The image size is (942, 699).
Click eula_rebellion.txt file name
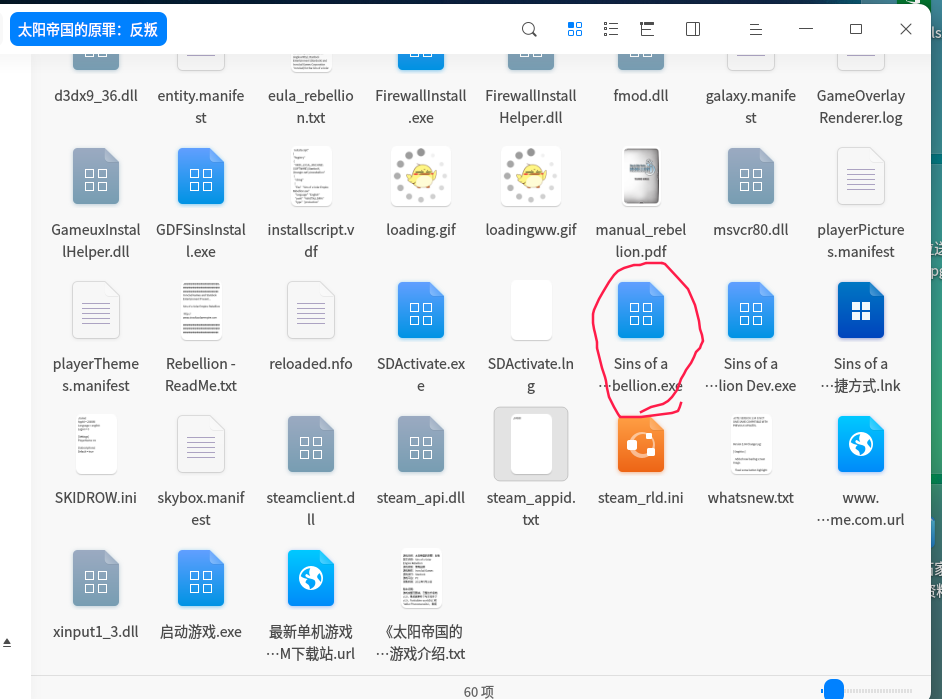[311, 107]
